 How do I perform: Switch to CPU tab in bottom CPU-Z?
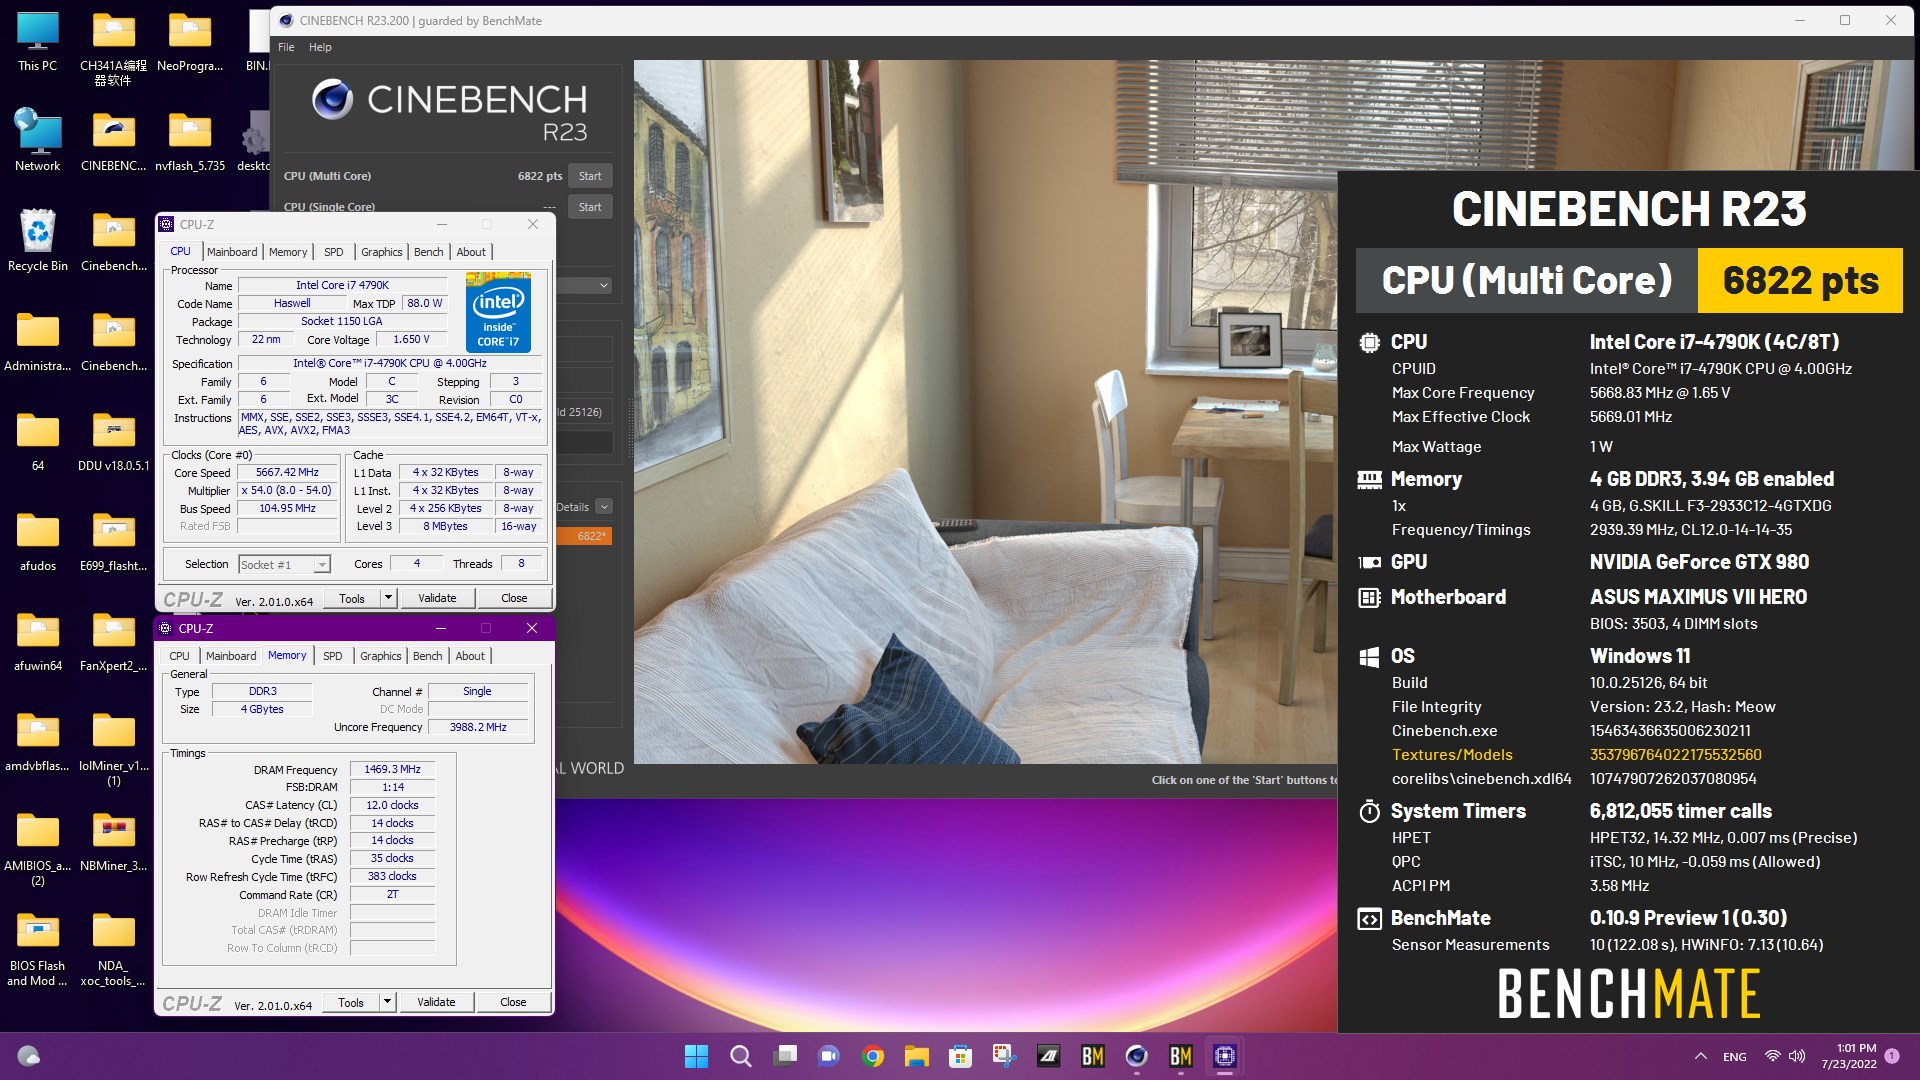(179, 656)
